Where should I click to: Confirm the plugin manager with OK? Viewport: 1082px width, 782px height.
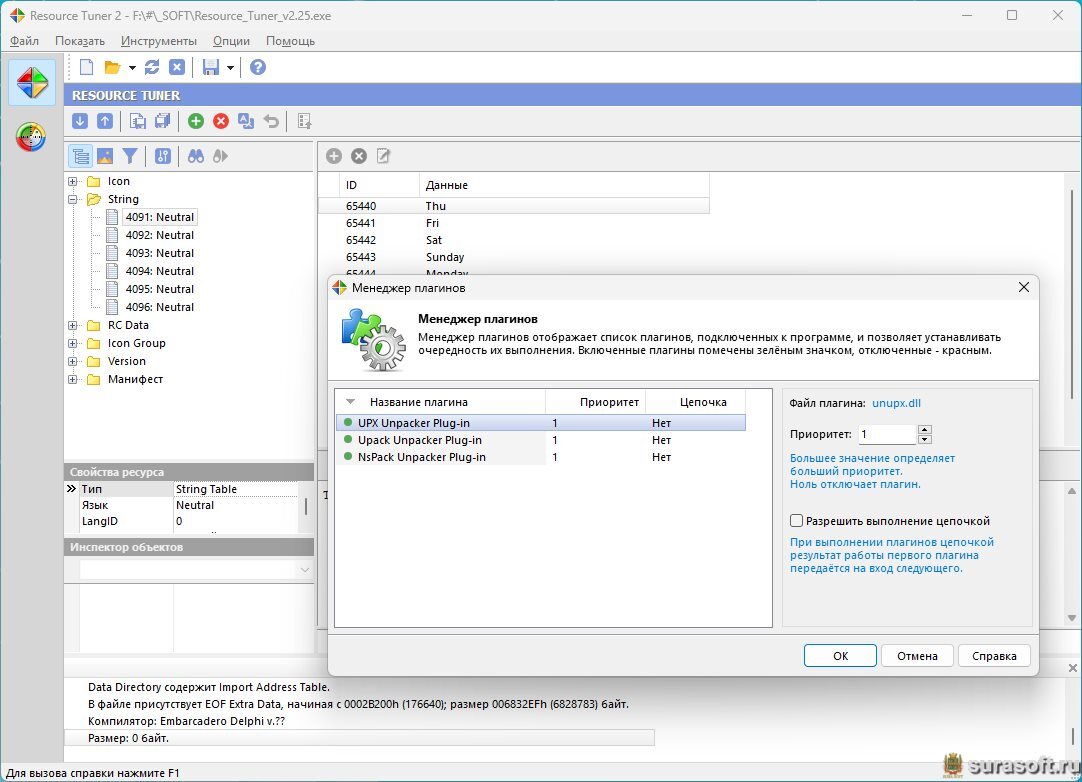coord(840,656)
